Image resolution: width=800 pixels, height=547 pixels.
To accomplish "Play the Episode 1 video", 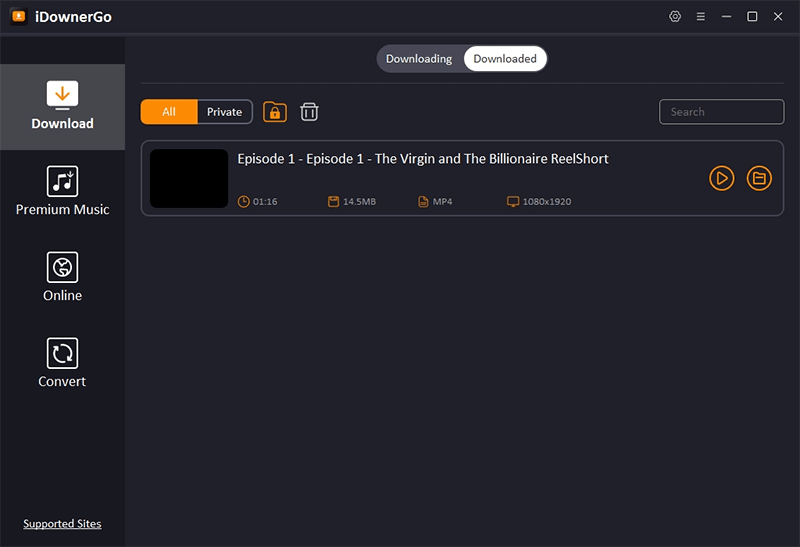I will 721,178.
